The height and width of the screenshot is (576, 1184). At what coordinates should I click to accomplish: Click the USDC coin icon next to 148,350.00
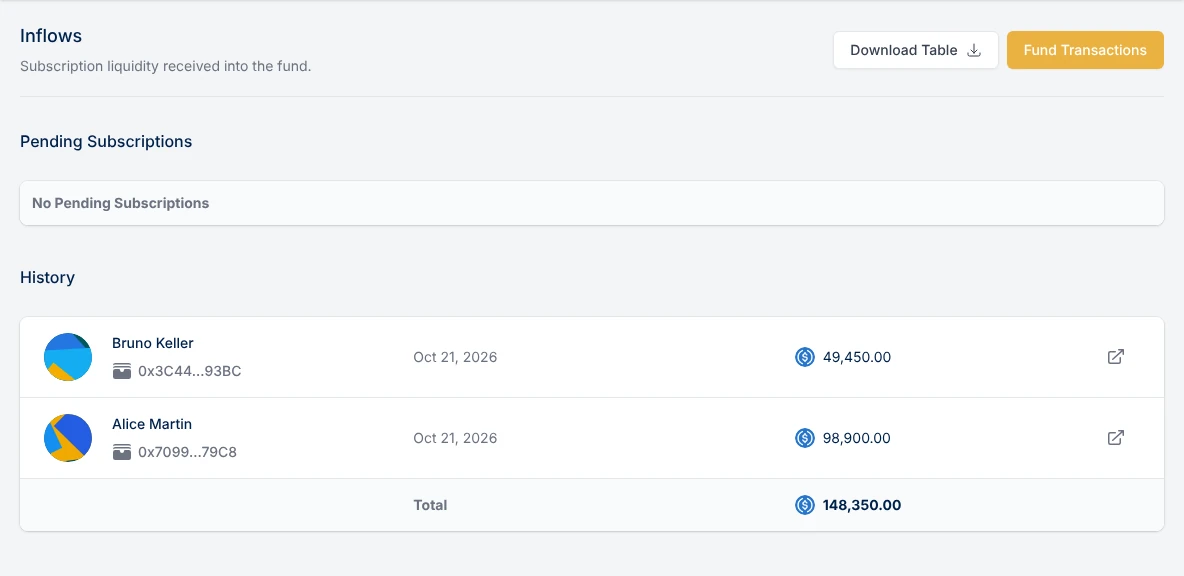point(805,505)
